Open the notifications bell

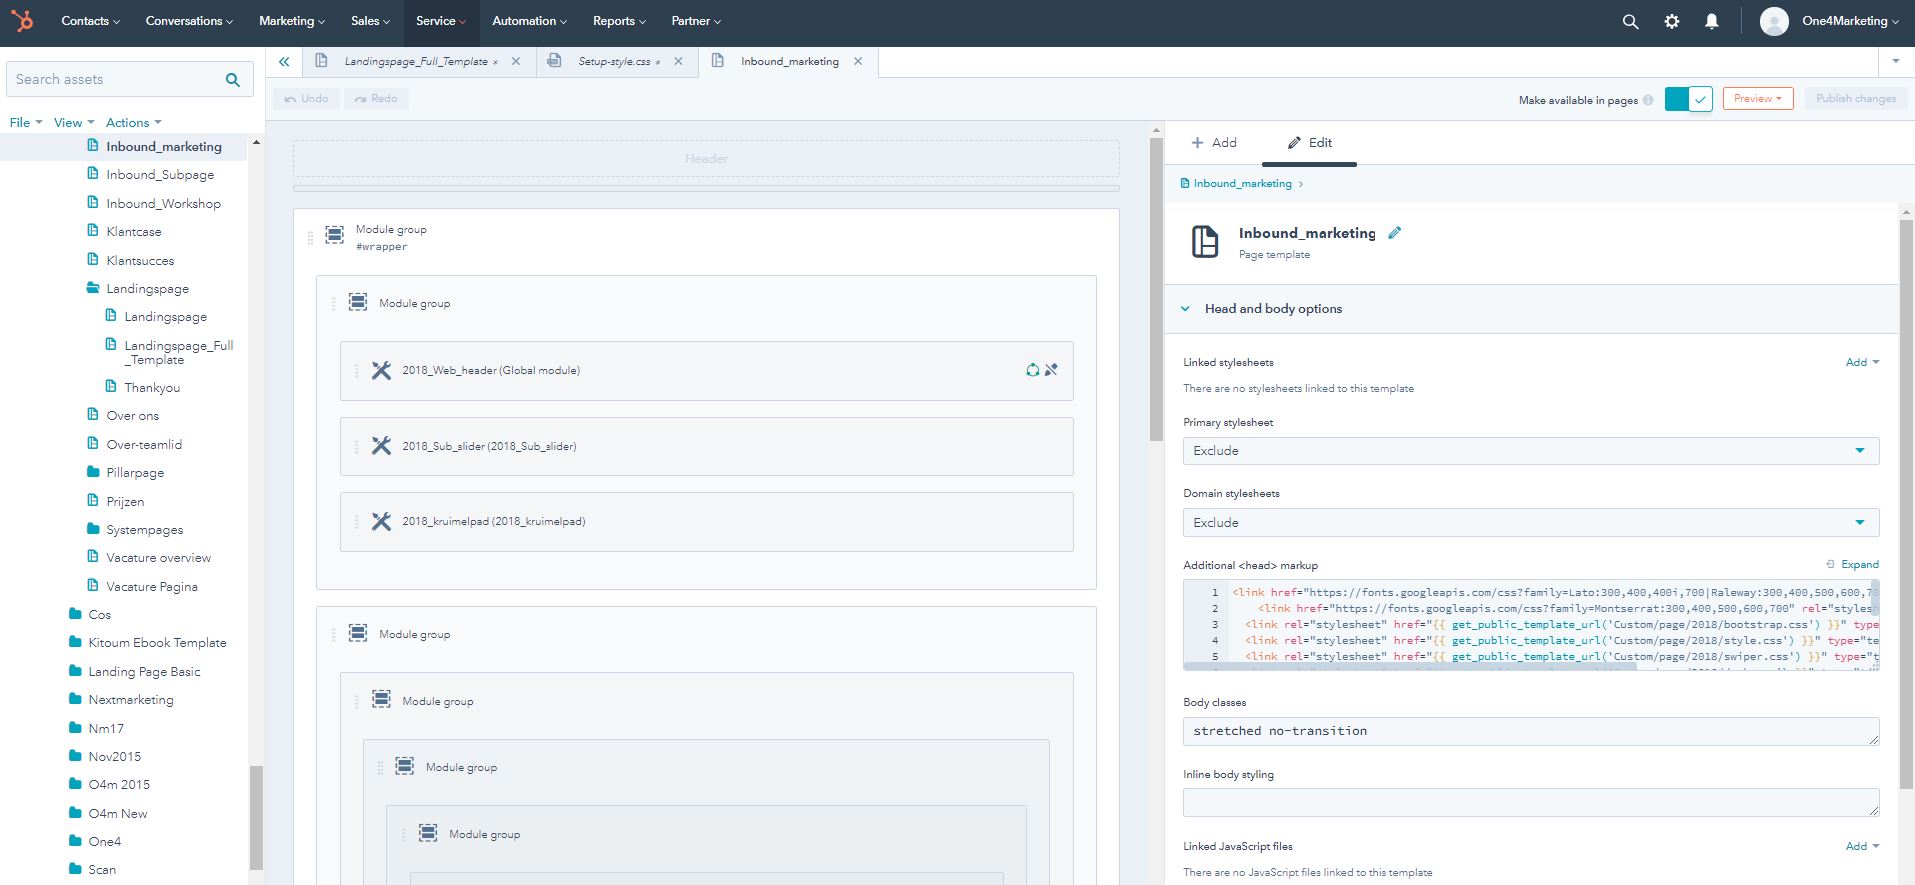point(1712,21)
